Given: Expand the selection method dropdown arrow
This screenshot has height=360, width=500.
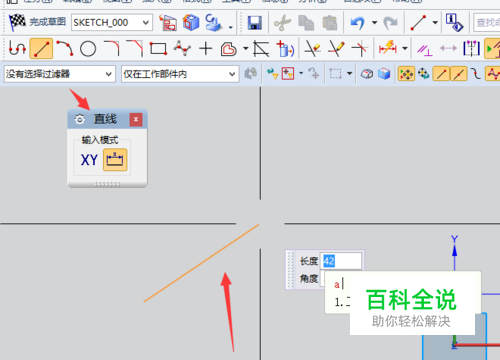Looking at the screenshot, I should click(349, 73).
